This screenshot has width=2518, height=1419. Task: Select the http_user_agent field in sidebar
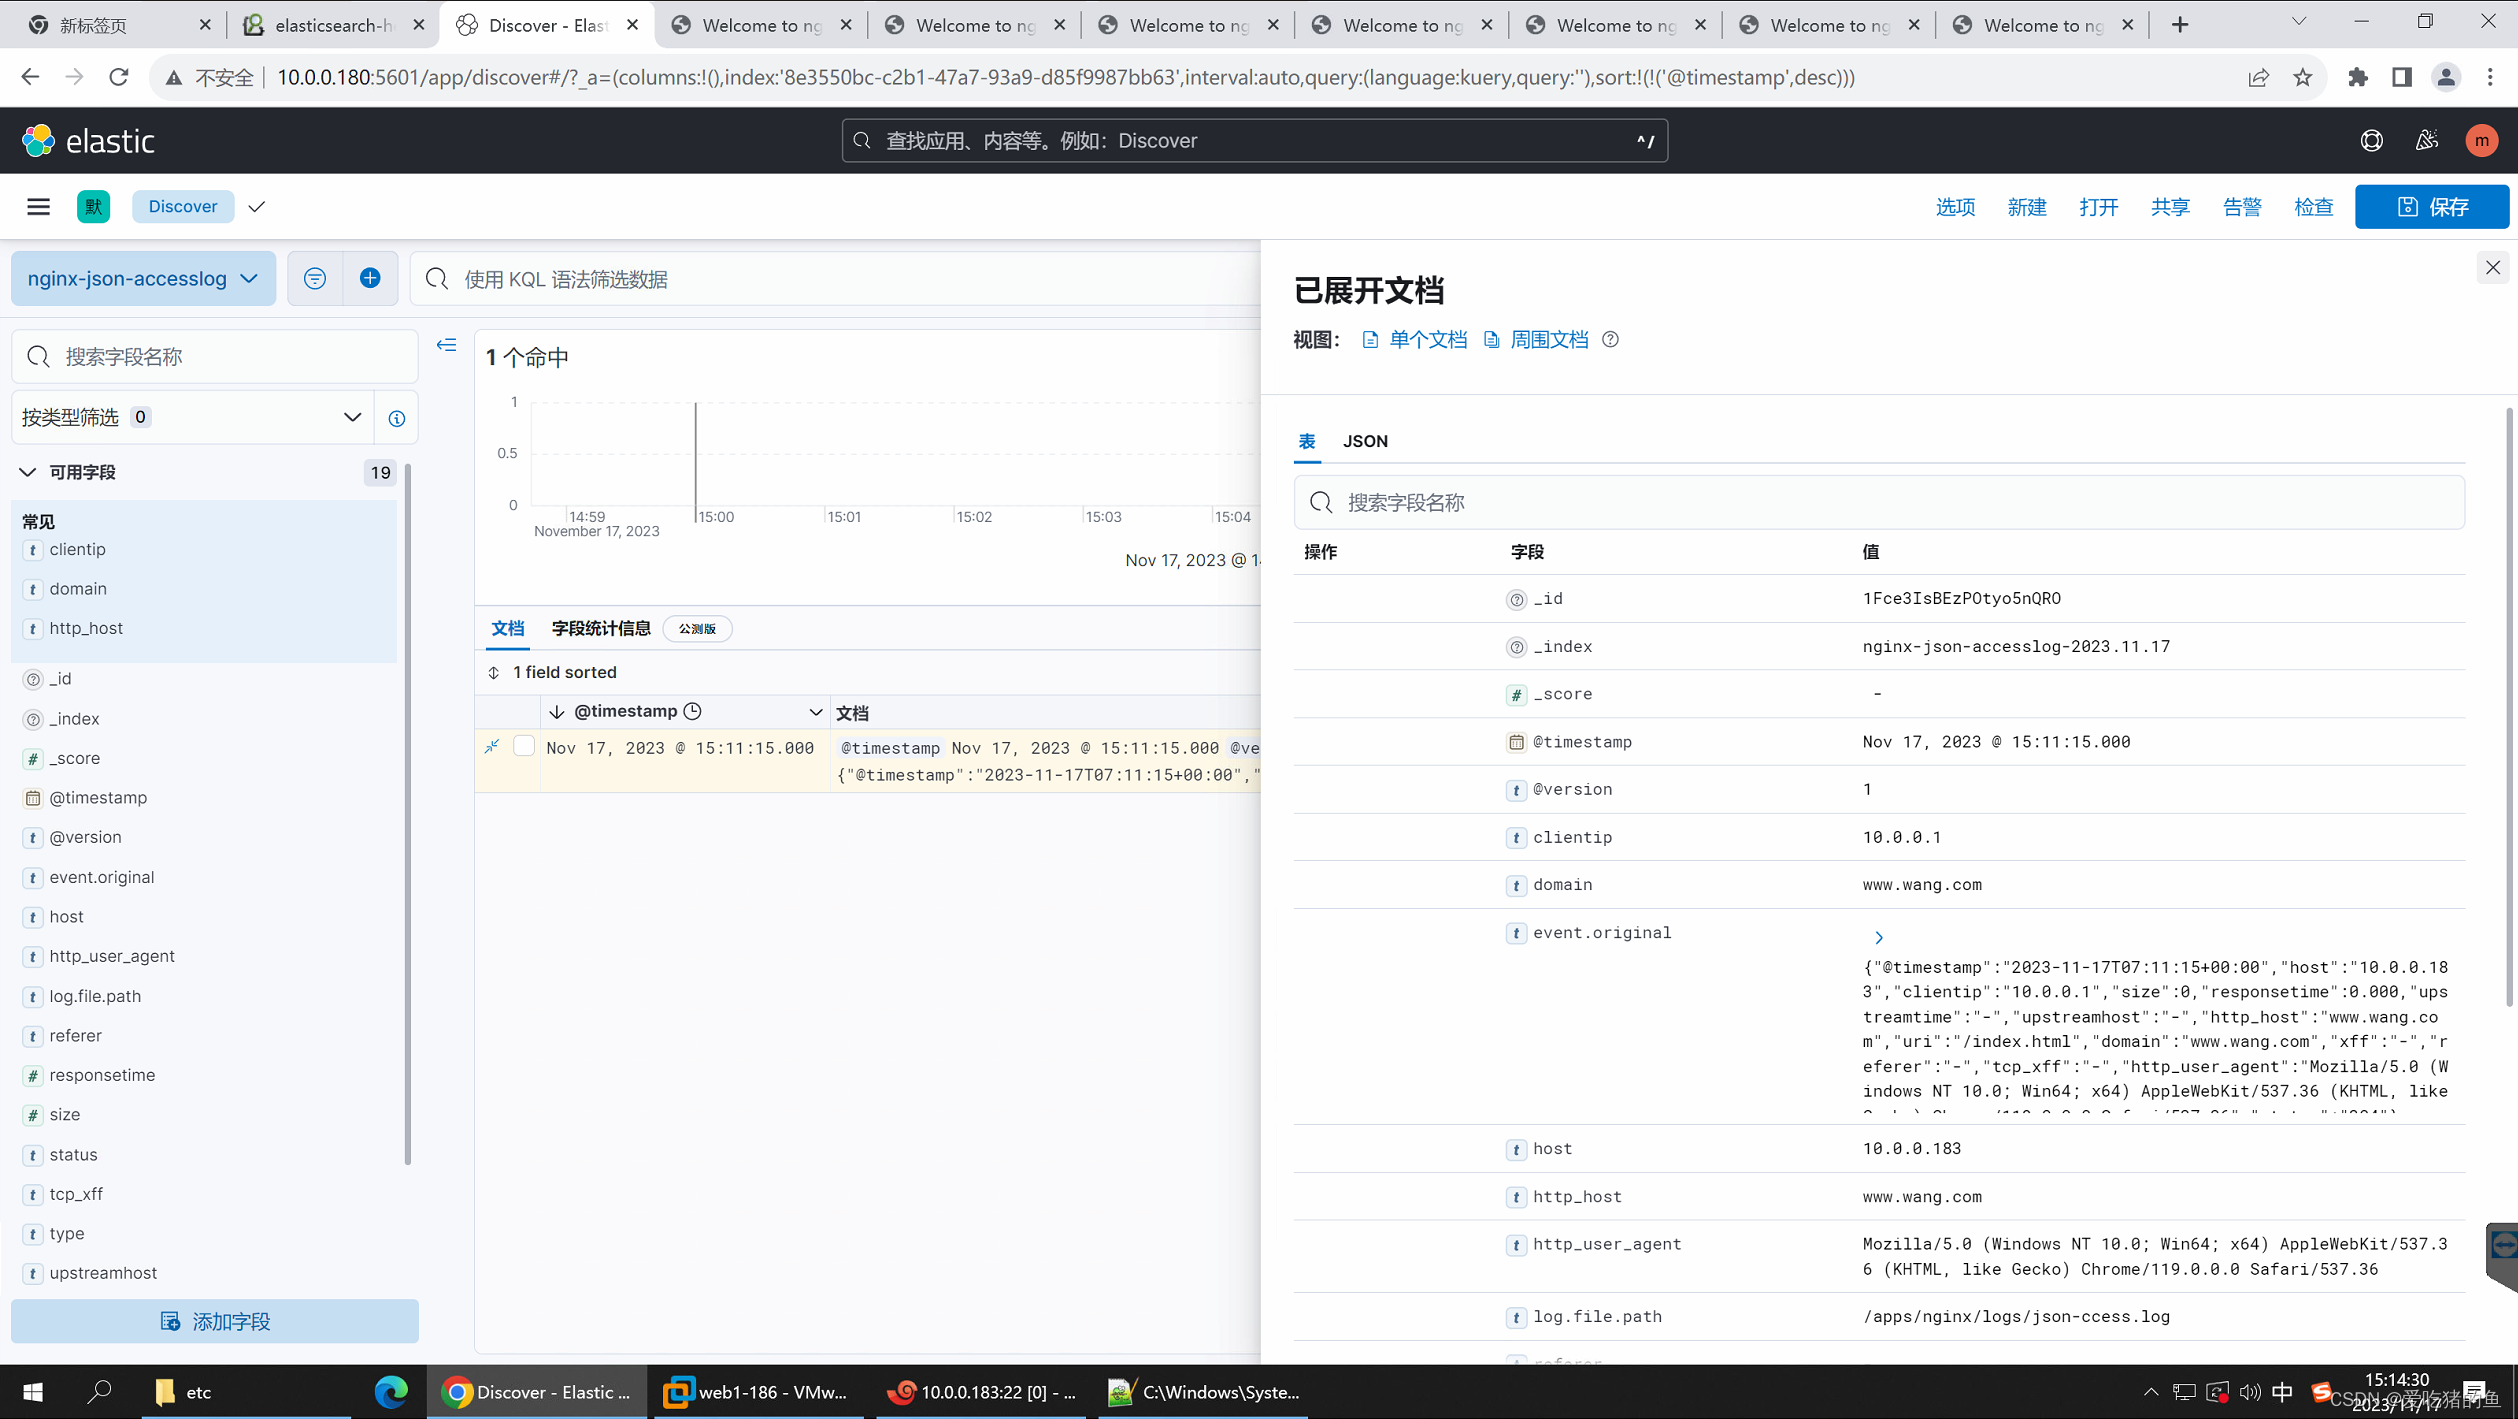[111, 956]
